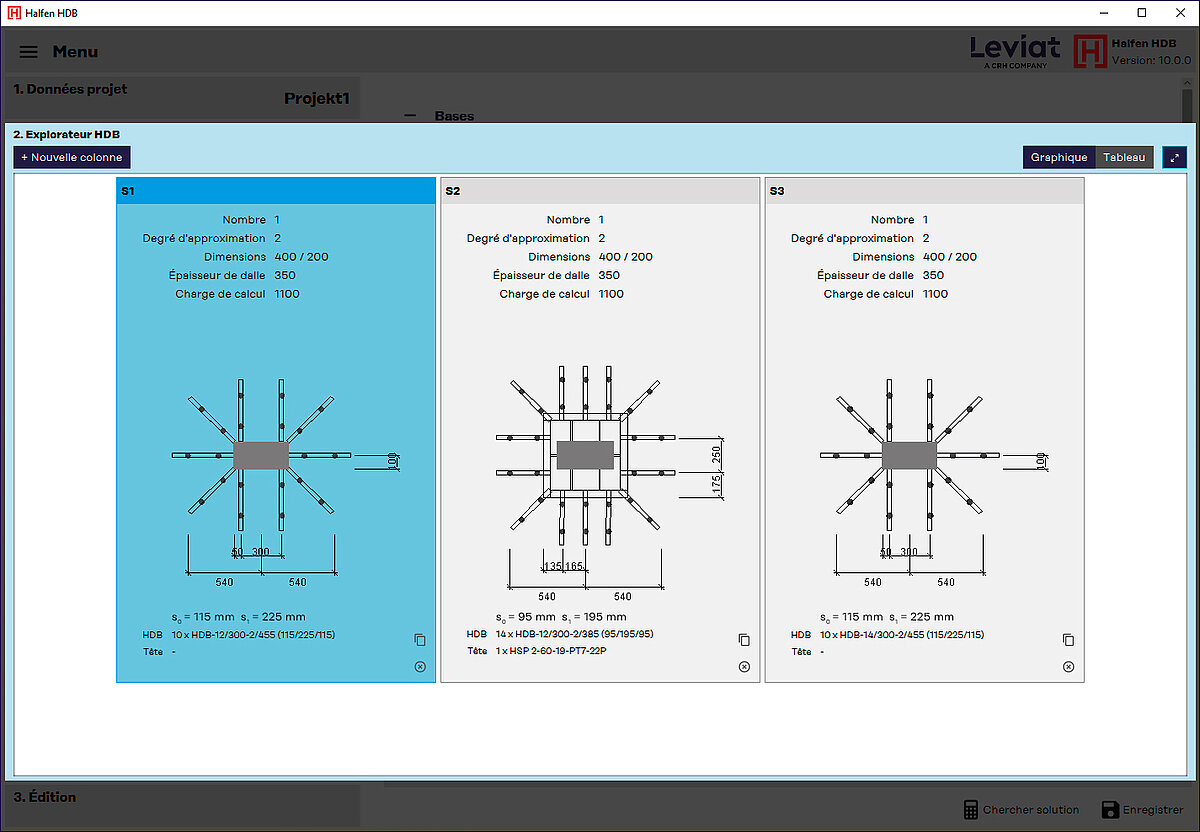This screenshot has height=832, width=1200.
Task: Click the Leviat company logo
Action: click(1015, 50)
